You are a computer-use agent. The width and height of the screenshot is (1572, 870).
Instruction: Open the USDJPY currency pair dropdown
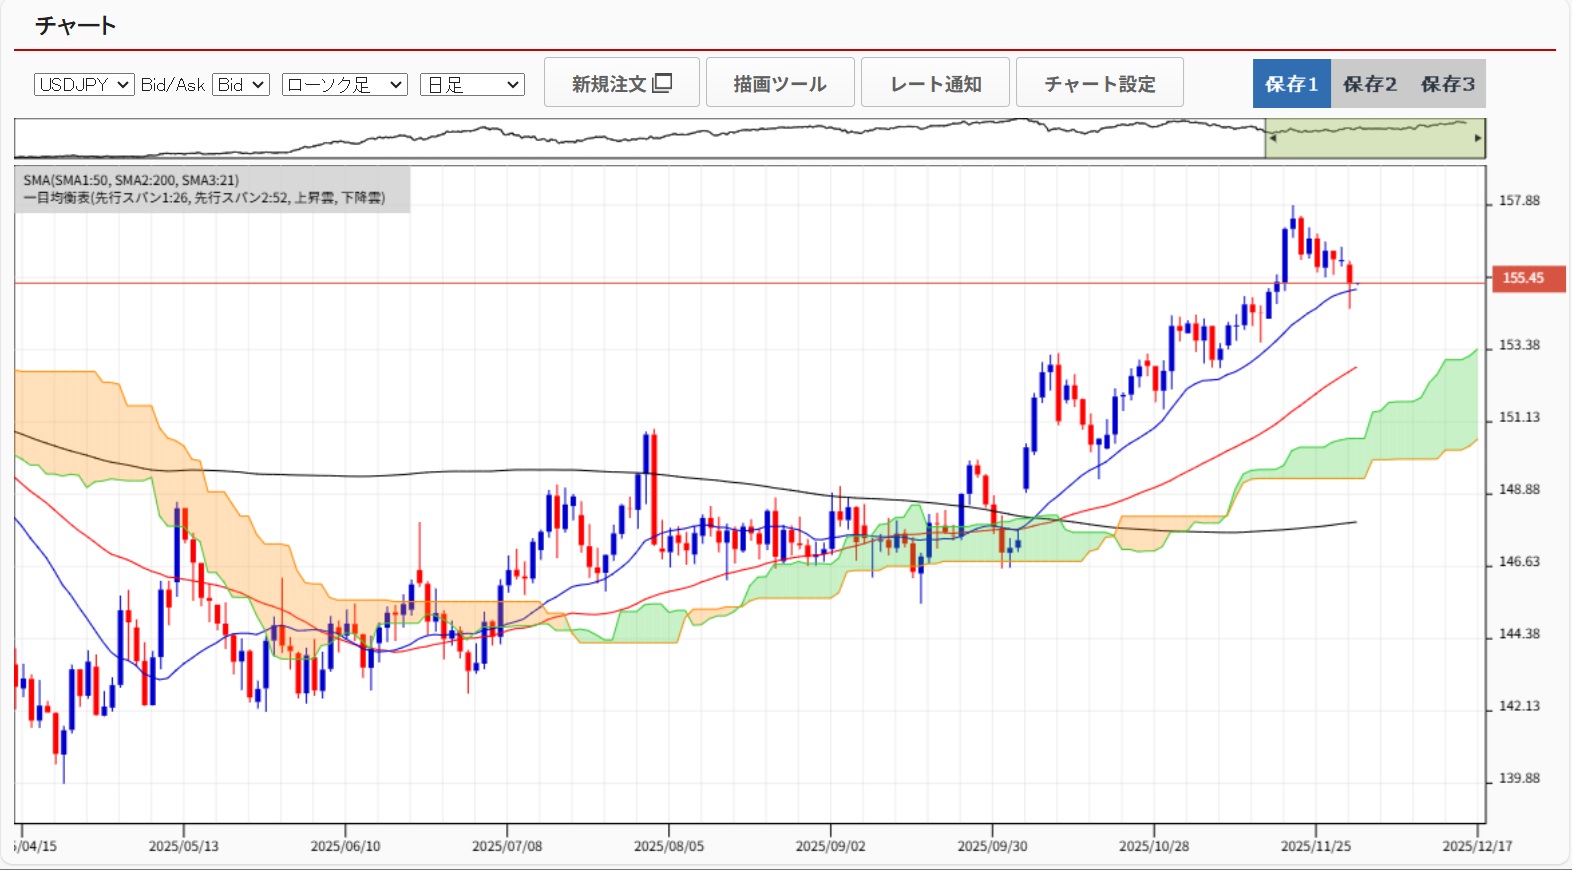pyautogui.click(x=84, y=85)
